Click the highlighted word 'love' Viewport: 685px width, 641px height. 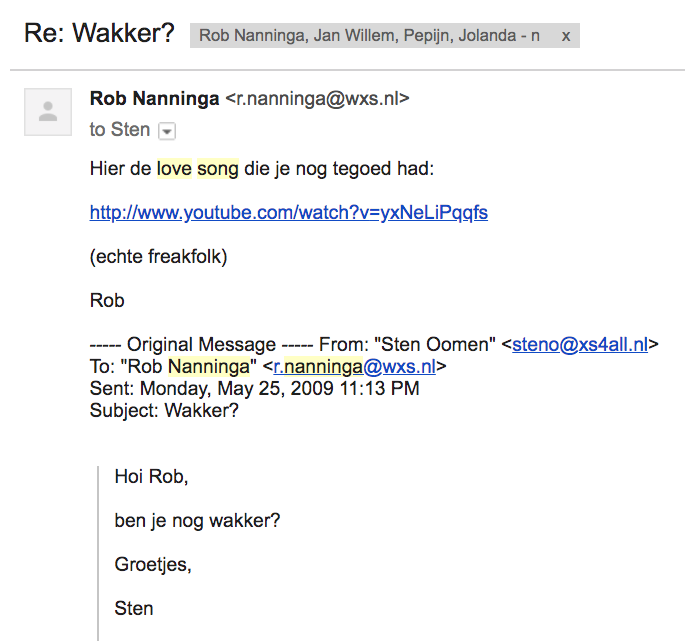(174, 168)
